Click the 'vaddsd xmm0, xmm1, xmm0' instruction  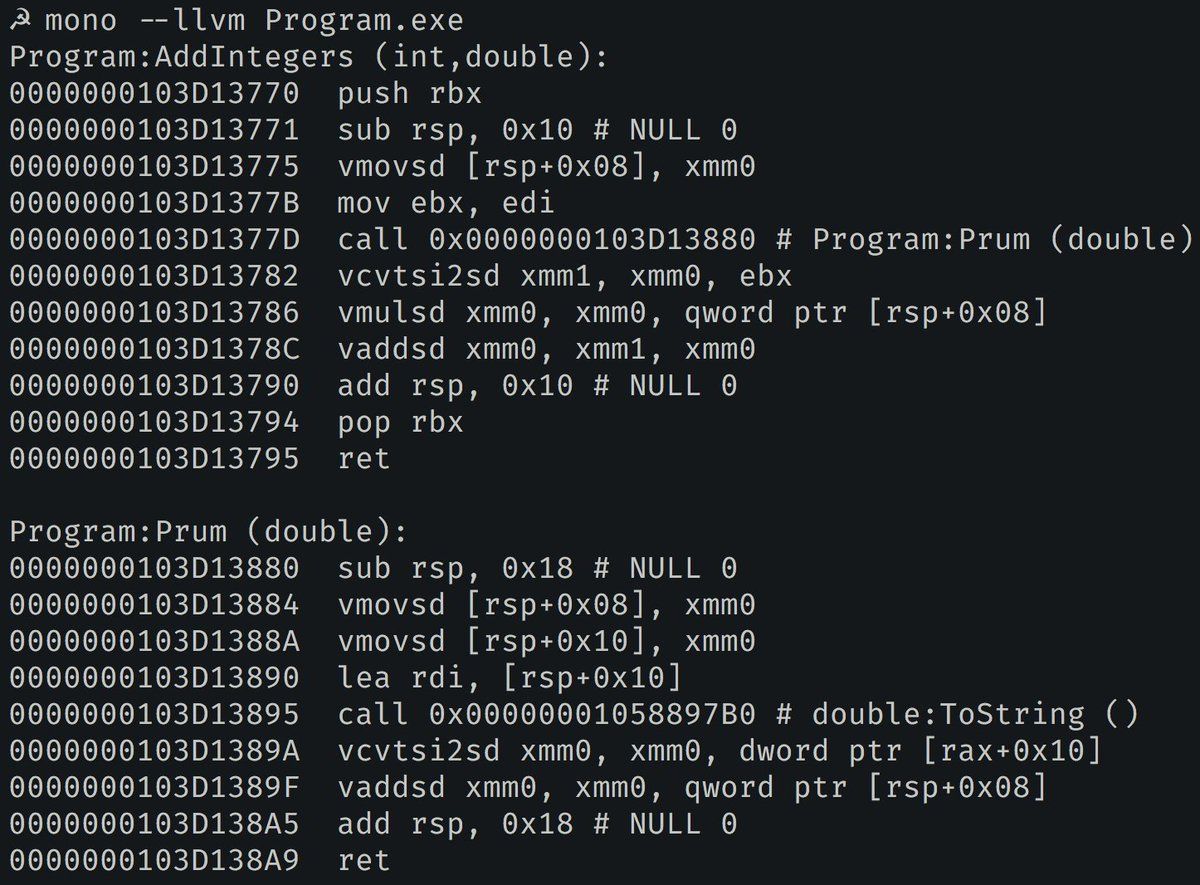(x=547, y=349)
